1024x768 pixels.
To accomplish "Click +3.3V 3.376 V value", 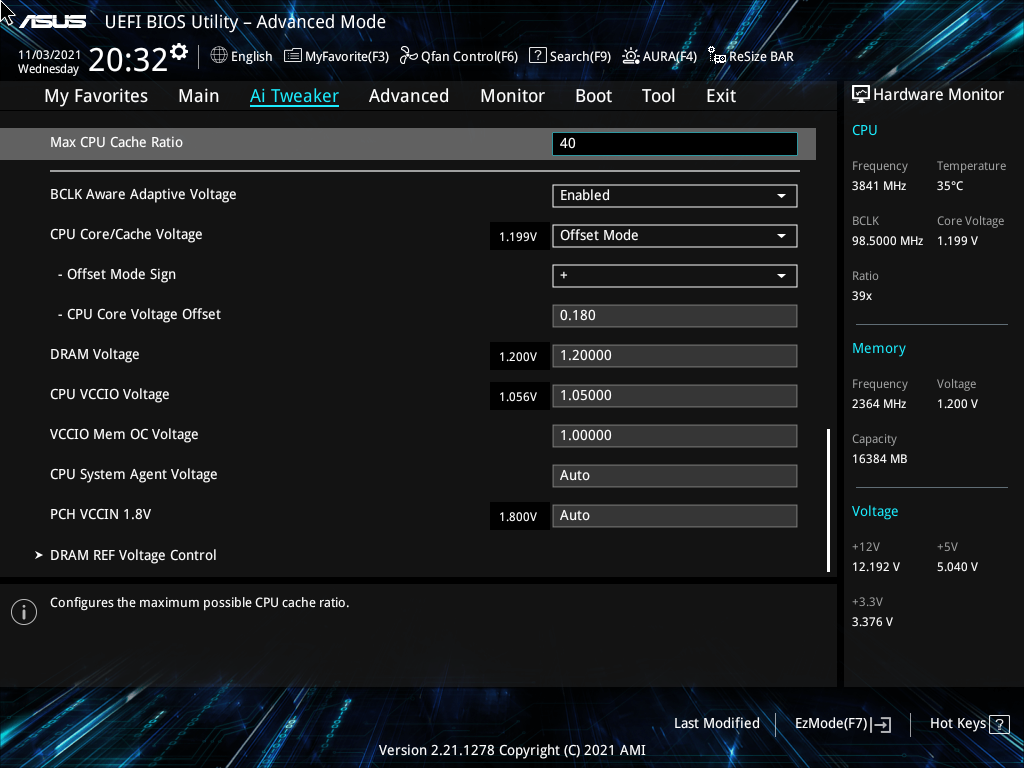I will [x=872, y=622].
